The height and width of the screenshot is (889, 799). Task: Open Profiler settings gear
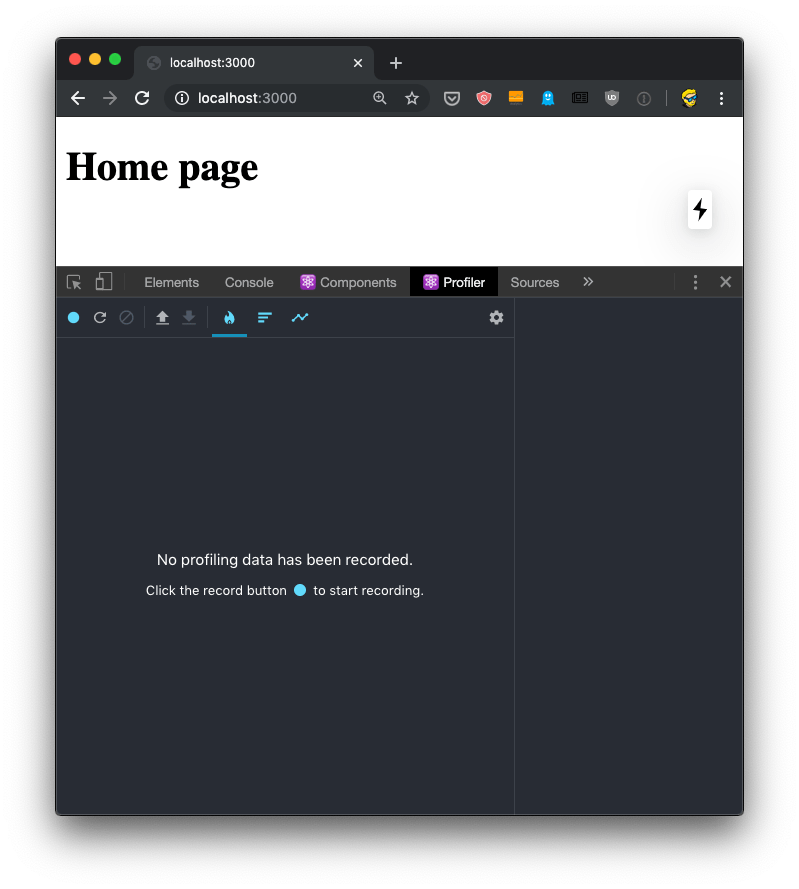coord(496,318)
